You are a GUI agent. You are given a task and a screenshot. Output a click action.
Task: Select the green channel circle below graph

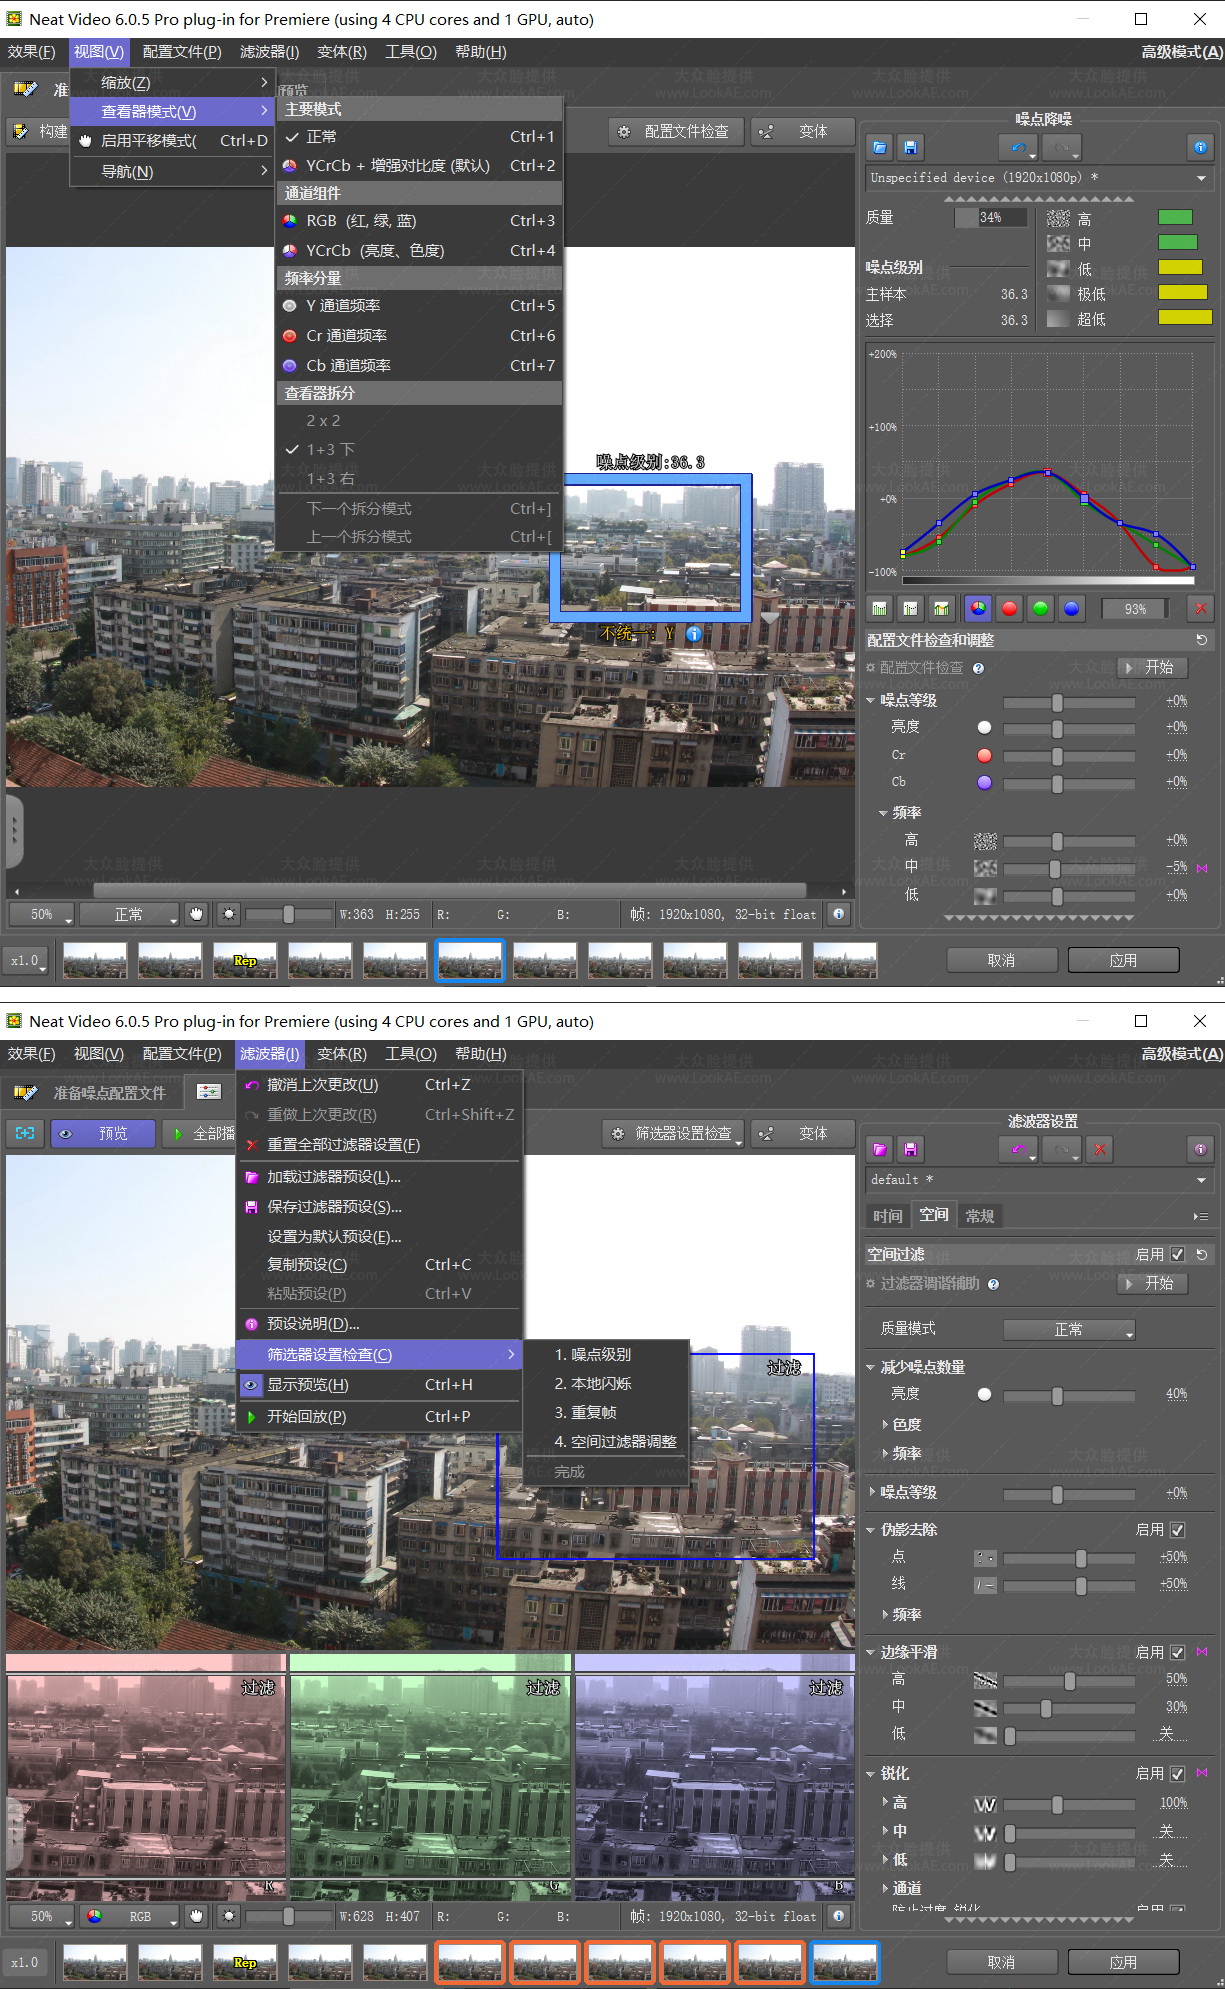(x=1040, y=608)
